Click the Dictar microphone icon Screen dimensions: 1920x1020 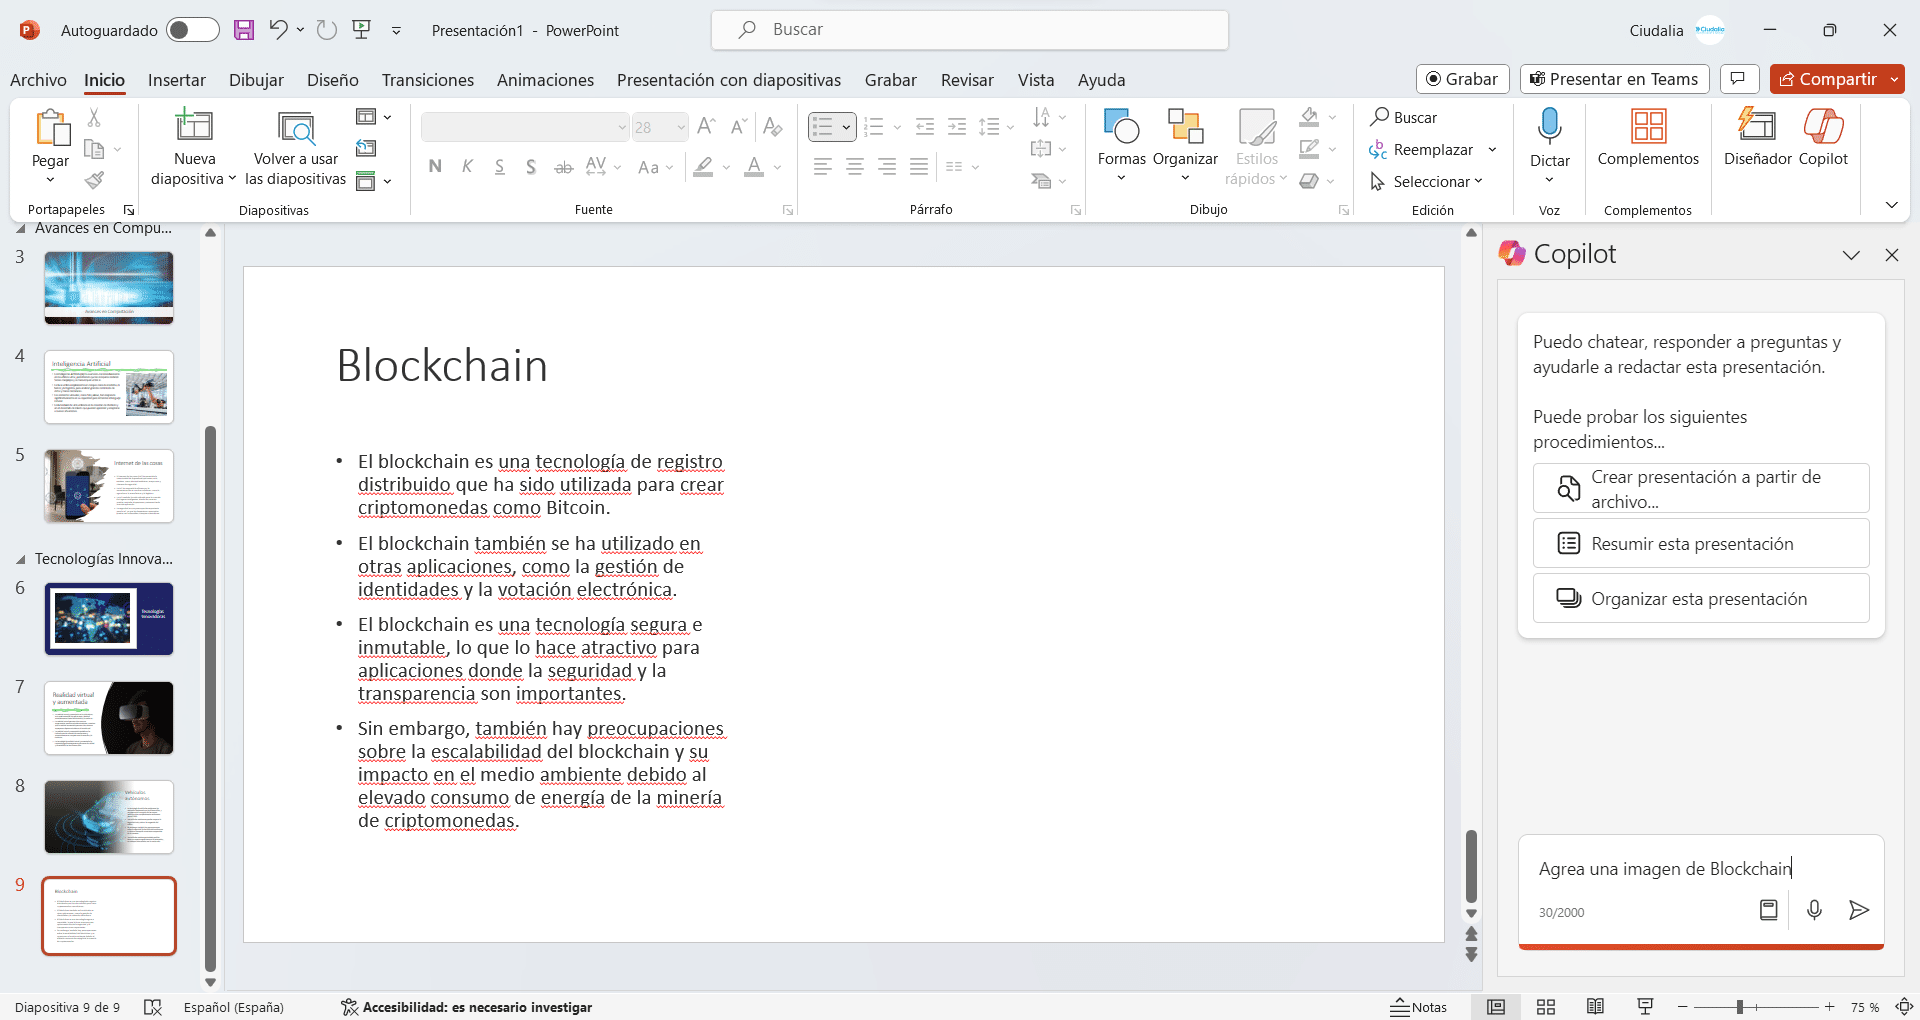1549,127
